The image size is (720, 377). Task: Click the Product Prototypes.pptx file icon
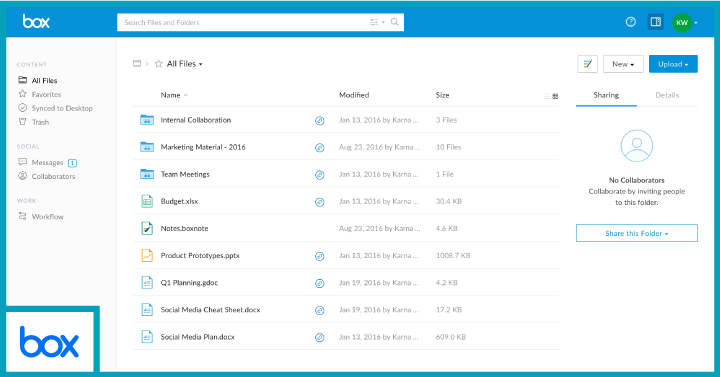[146, 255]
